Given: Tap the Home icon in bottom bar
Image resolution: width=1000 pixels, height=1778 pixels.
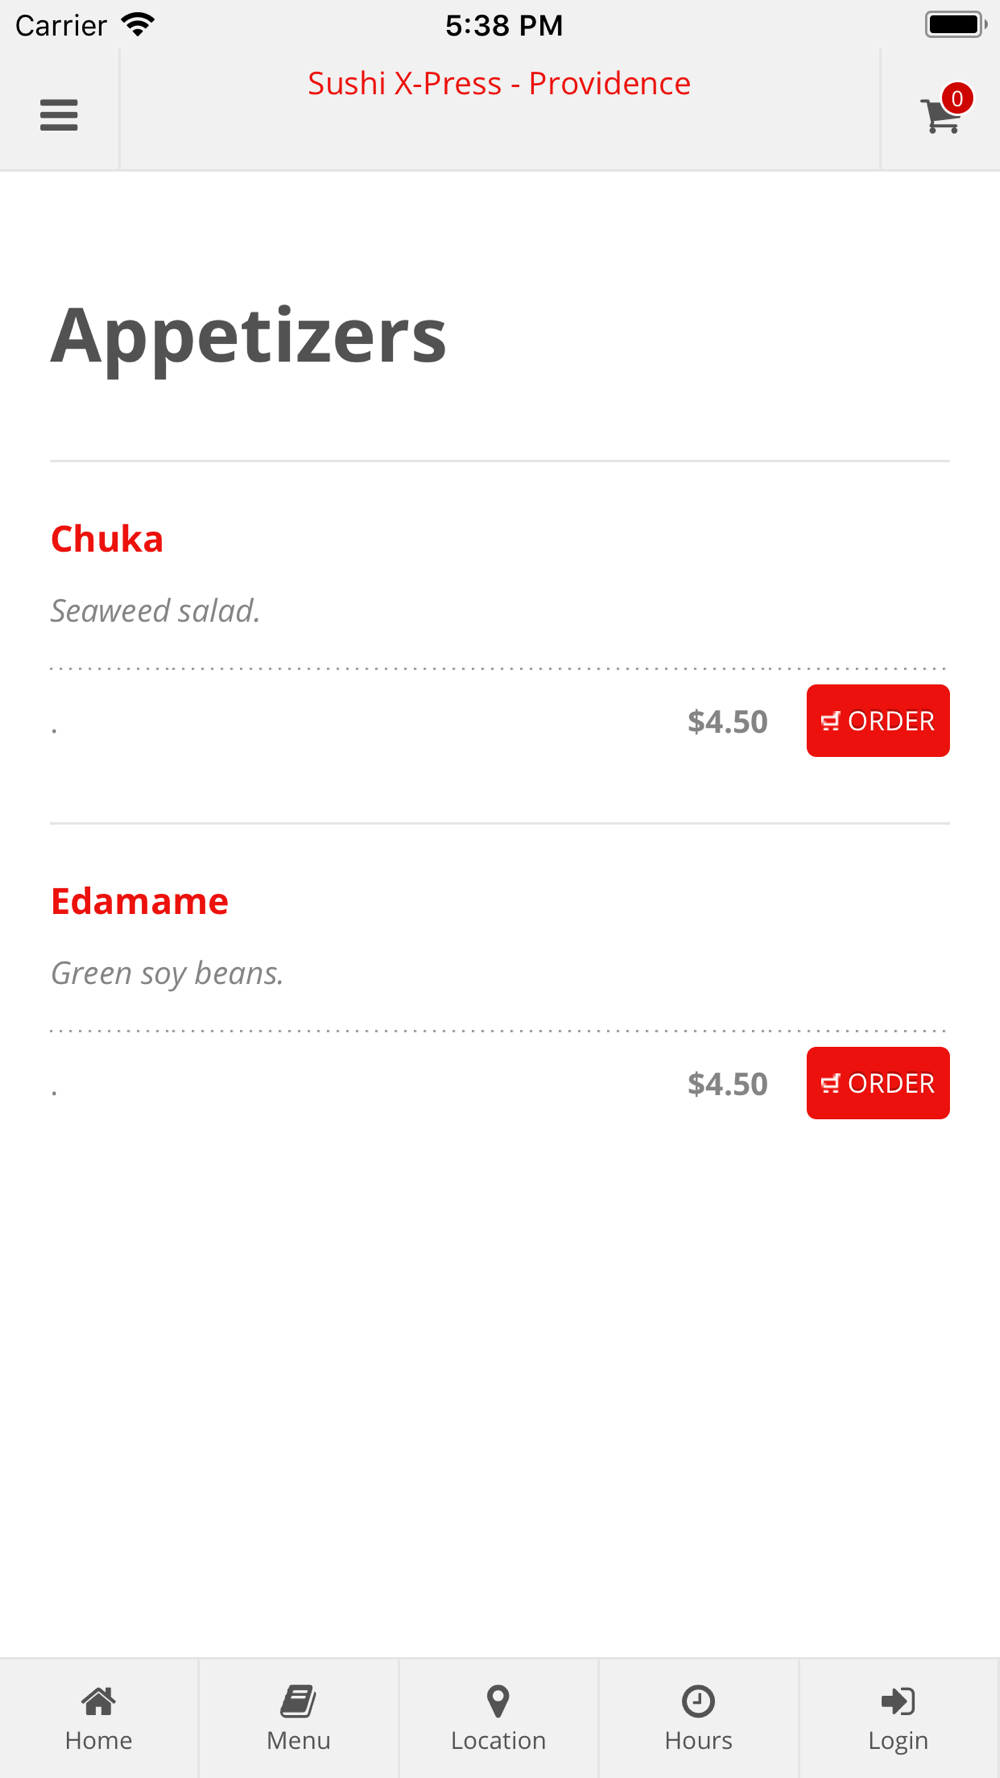Looking at the screenshot, I should point(98,1700).
